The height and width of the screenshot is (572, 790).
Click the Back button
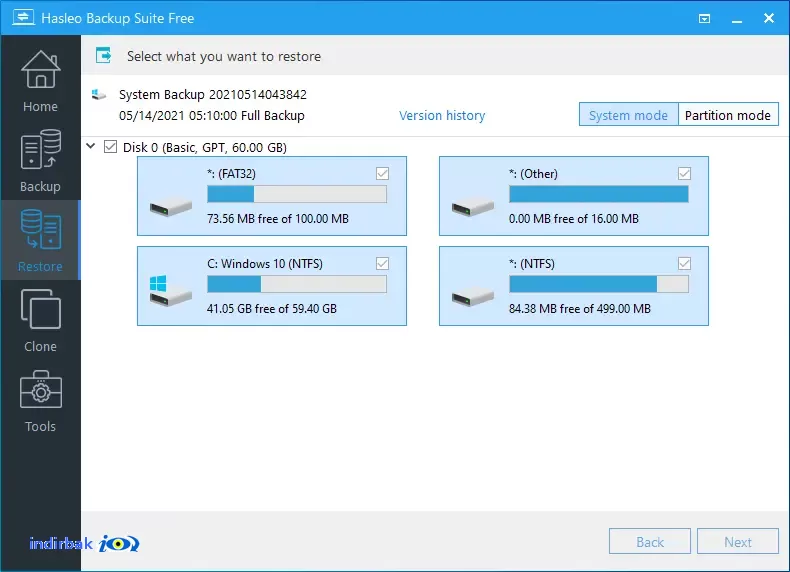(649, 542)
